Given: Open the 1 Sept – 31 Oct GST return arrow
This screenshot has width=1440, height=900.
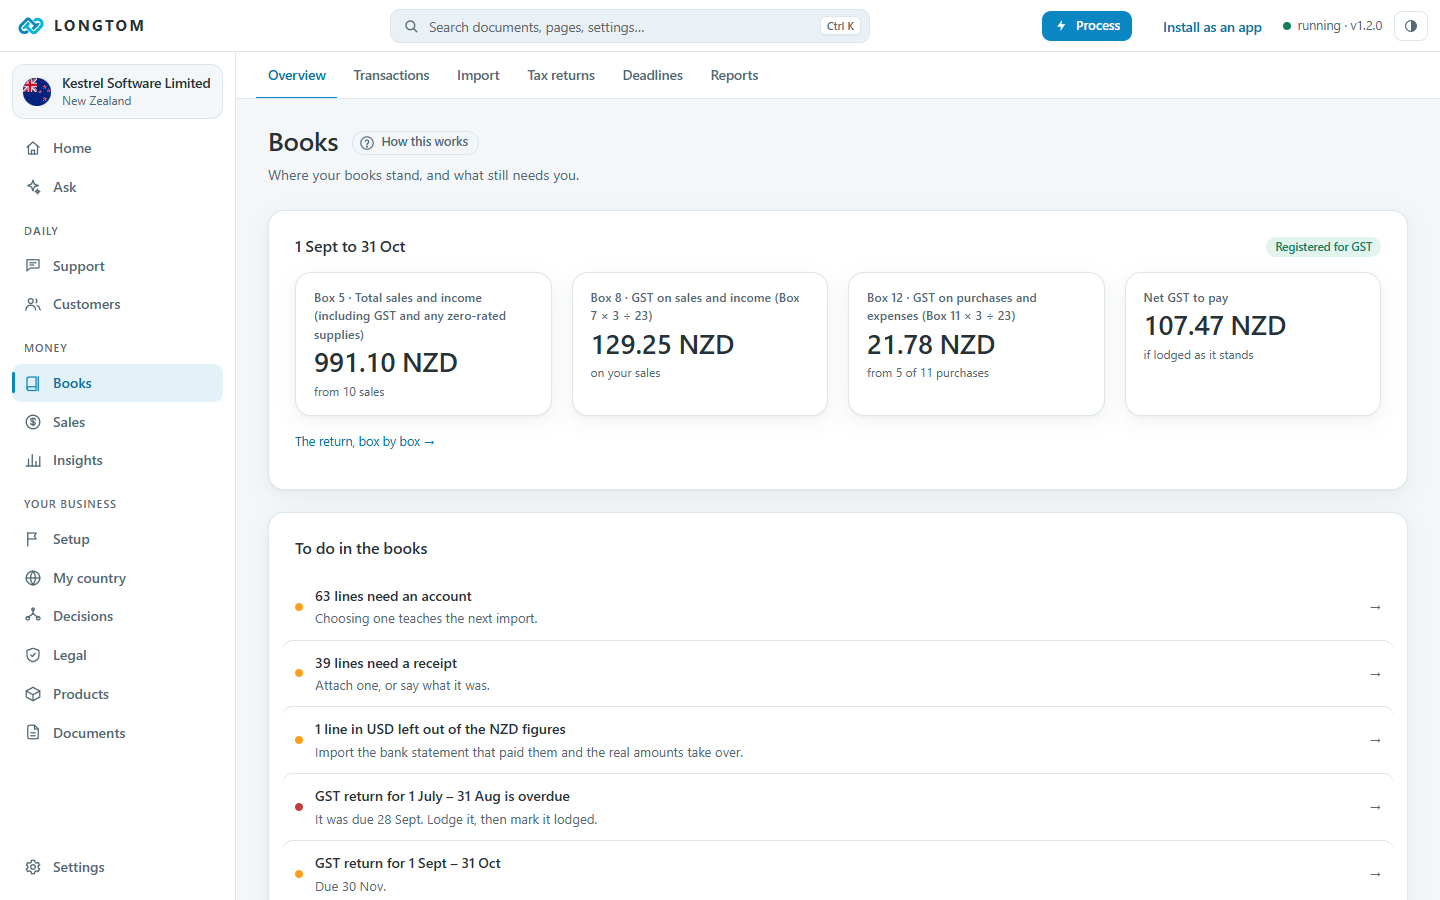Looking at the screenshot, I should [1375, 874].
